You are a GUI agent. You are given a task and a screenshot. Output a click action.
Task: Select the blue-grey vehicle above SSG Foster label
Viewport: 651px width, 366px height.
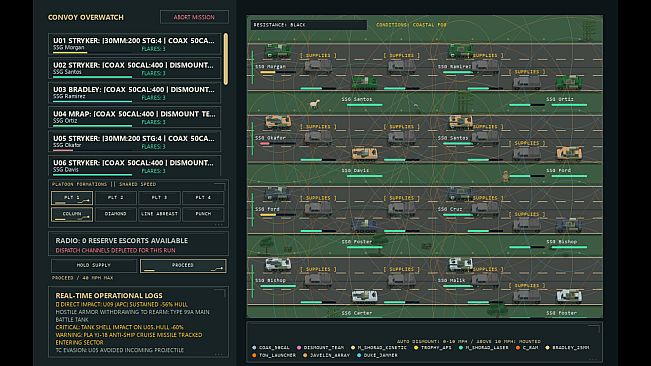point(365,225)
